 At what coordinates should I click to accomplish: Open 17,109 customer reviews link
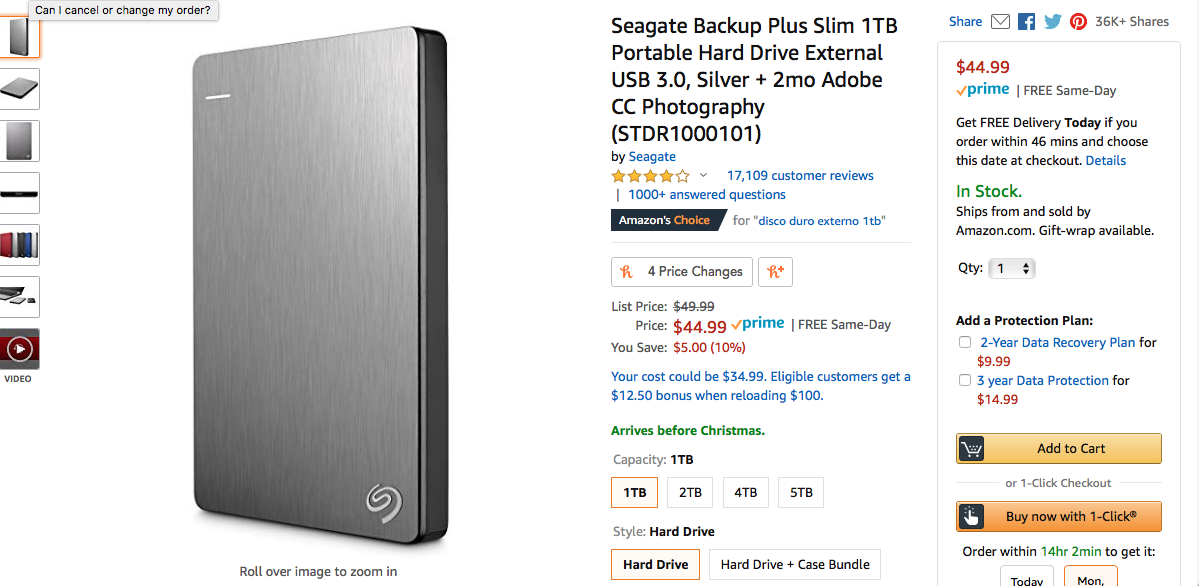[x=800, y=175]
